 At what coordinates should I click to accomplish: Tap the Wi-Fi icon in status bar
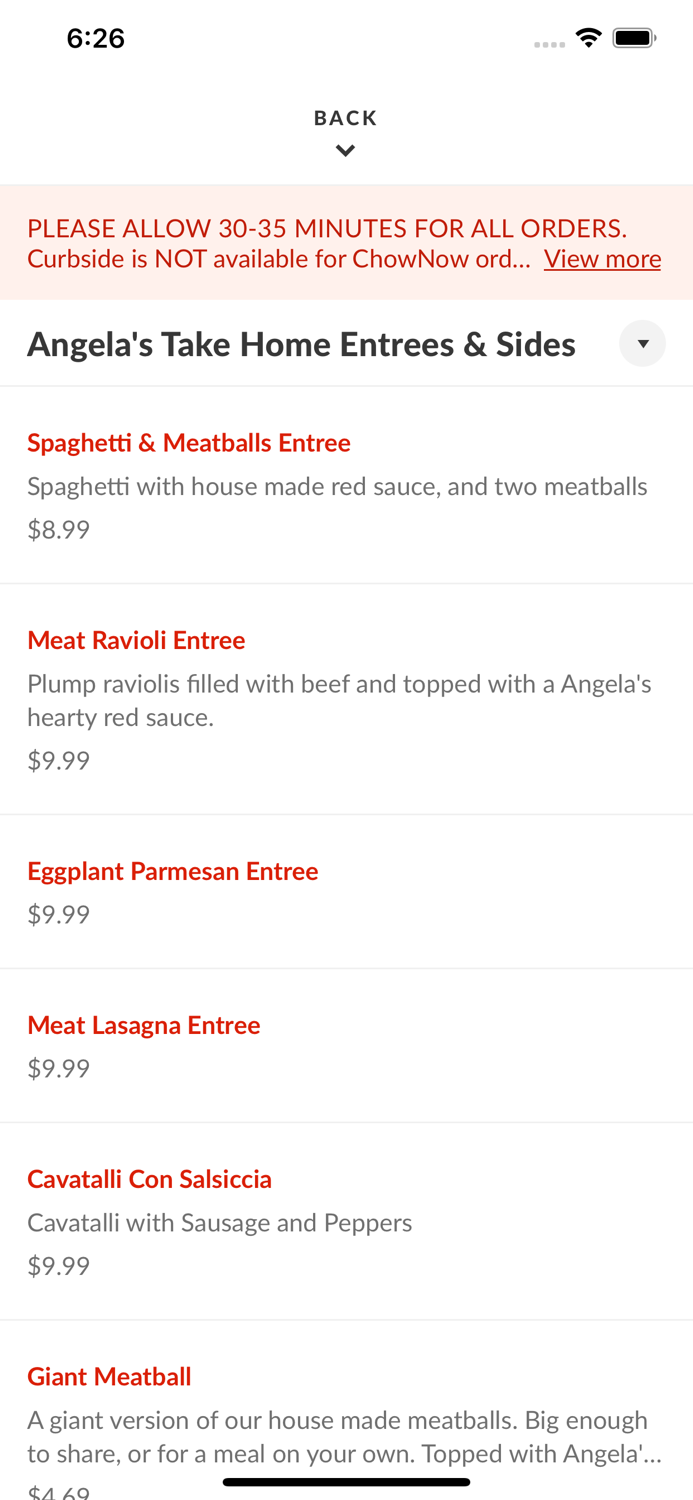589,38
